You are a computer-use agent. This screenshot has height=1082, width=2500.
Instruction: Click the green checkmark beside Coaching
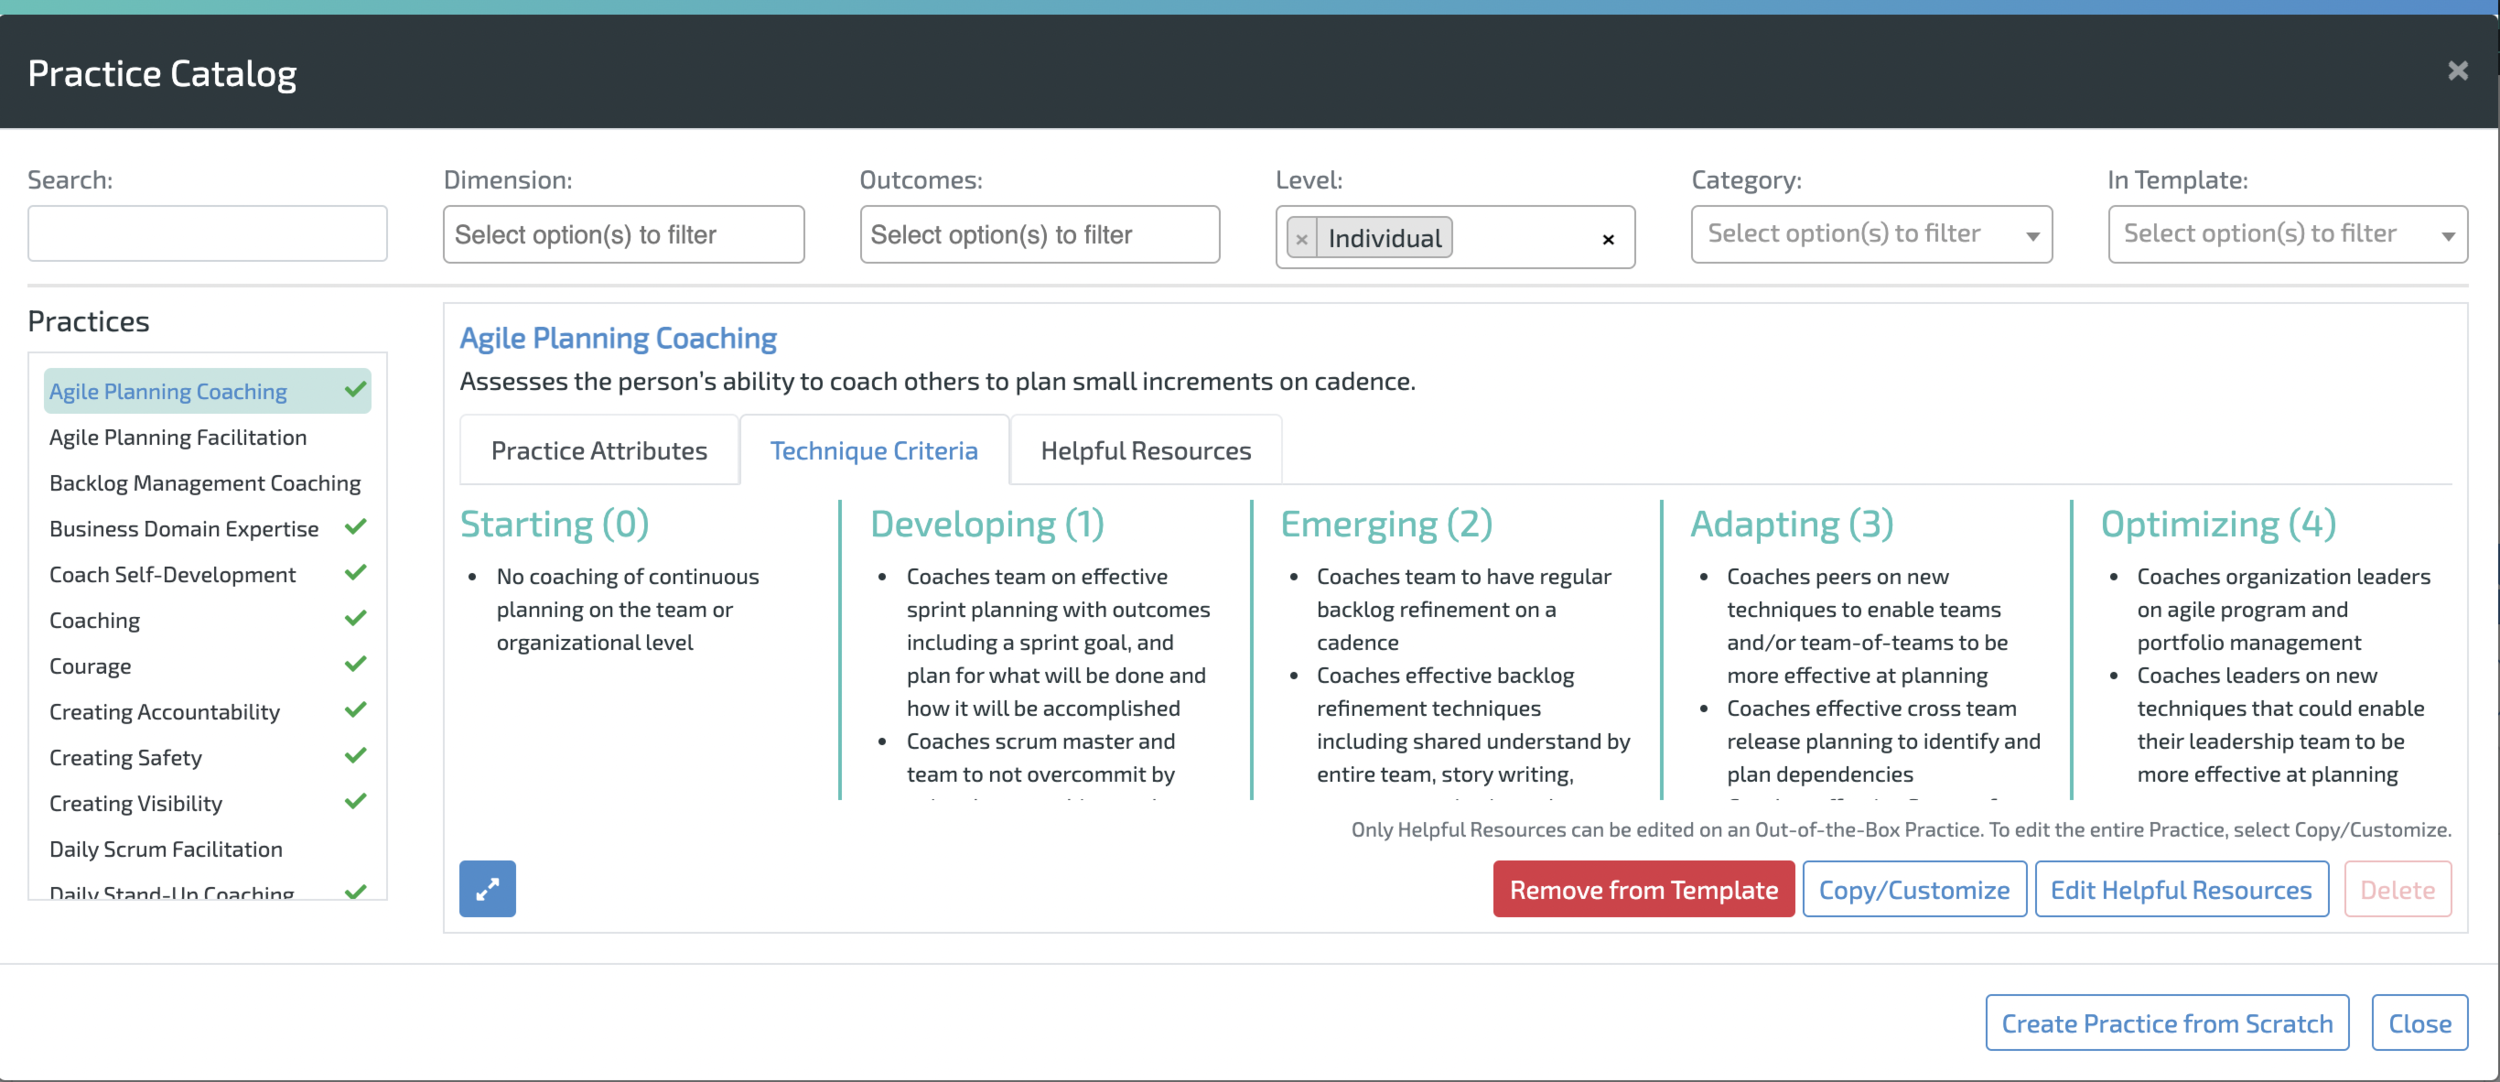point(356,619)
